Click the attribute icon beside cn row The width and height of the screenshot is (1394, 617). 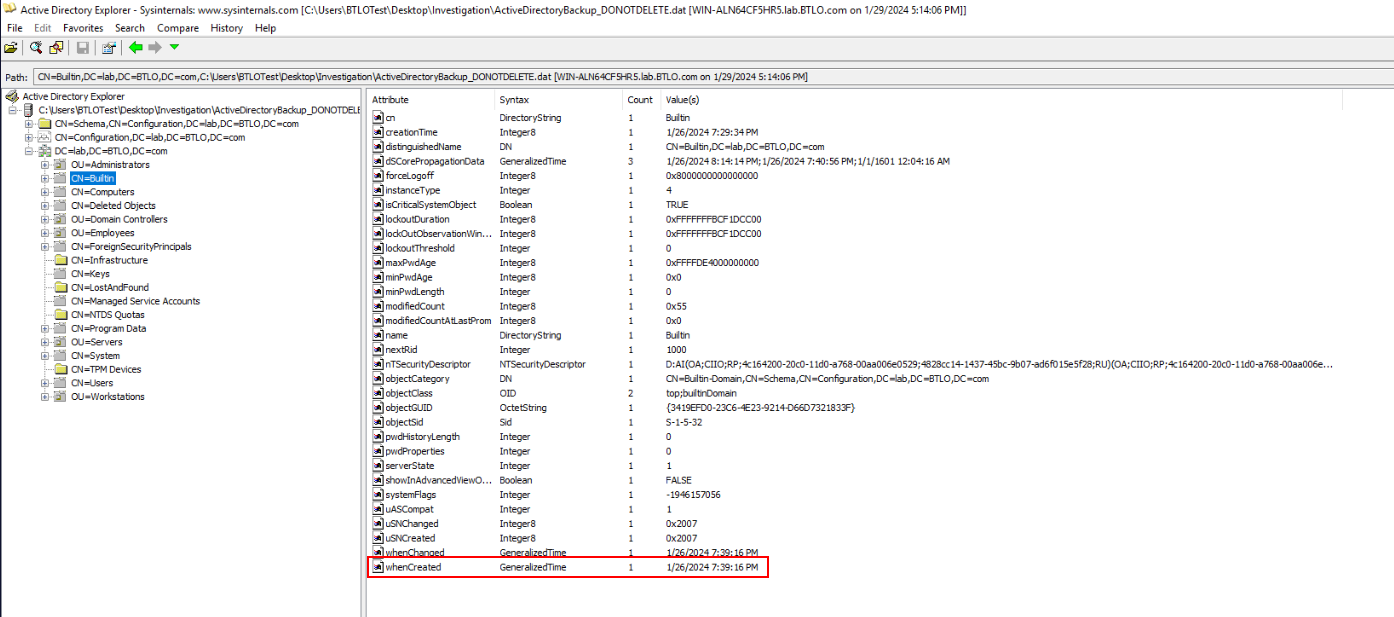click(378, 118)
